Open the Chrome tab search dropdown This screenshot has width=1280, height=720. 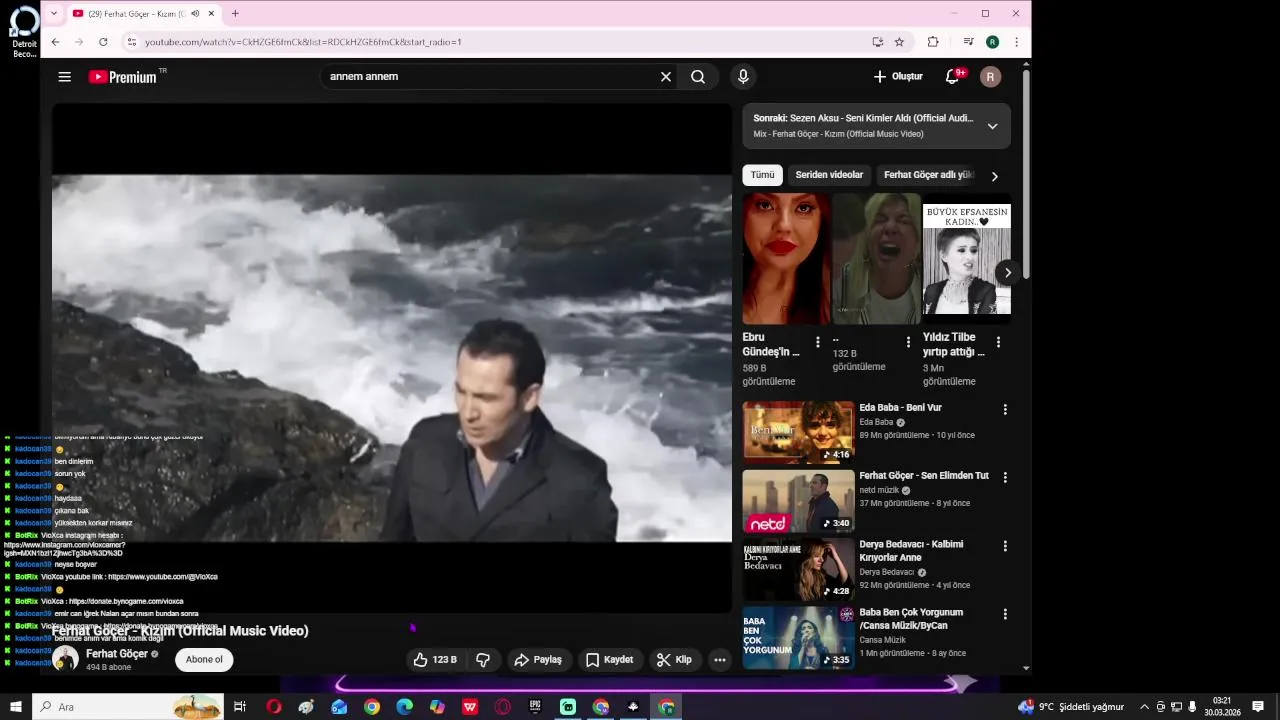pos(54,14)
